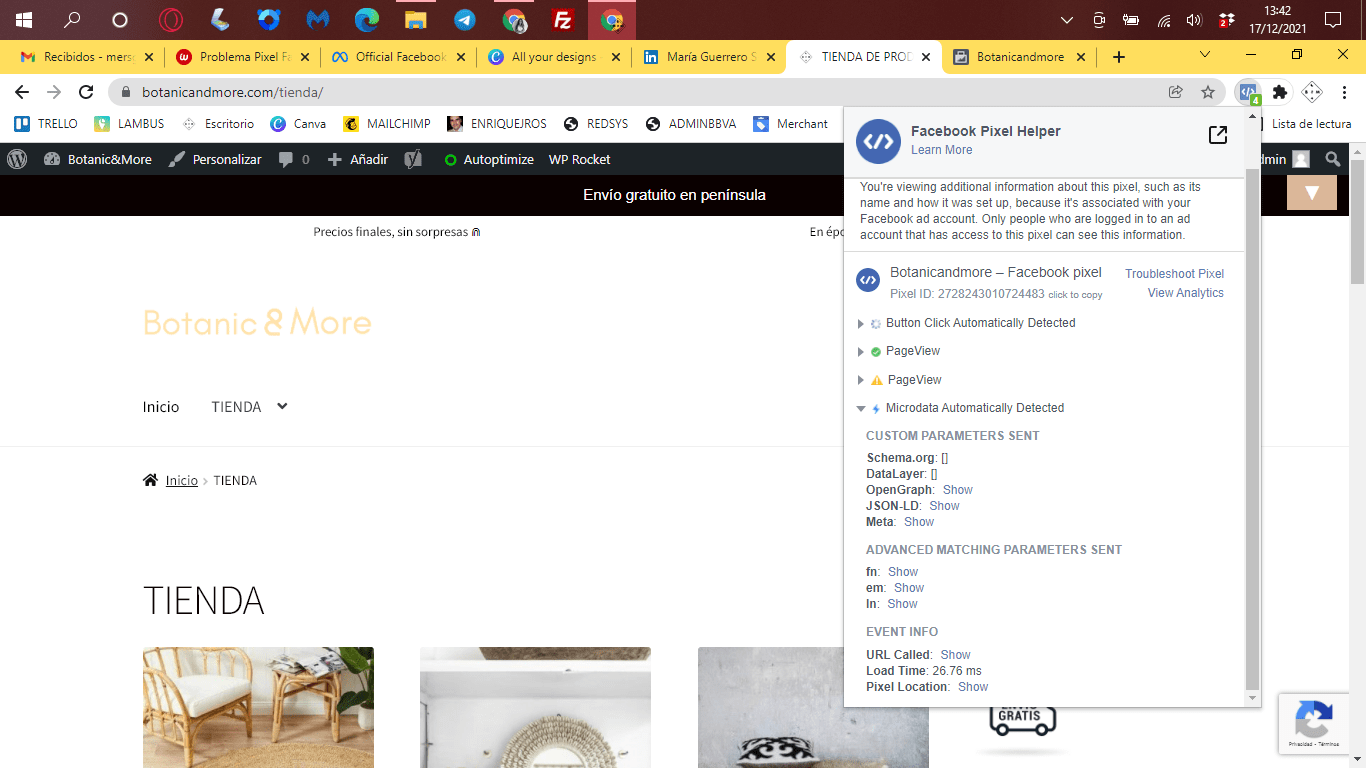Show the fn advanced matching parameter

(903, 572)
